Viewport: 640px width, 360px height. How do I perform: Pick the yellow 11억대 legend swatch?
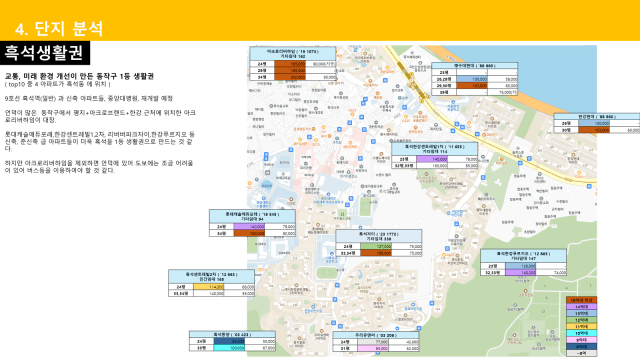pyautogui.click(x=581, y=327)
